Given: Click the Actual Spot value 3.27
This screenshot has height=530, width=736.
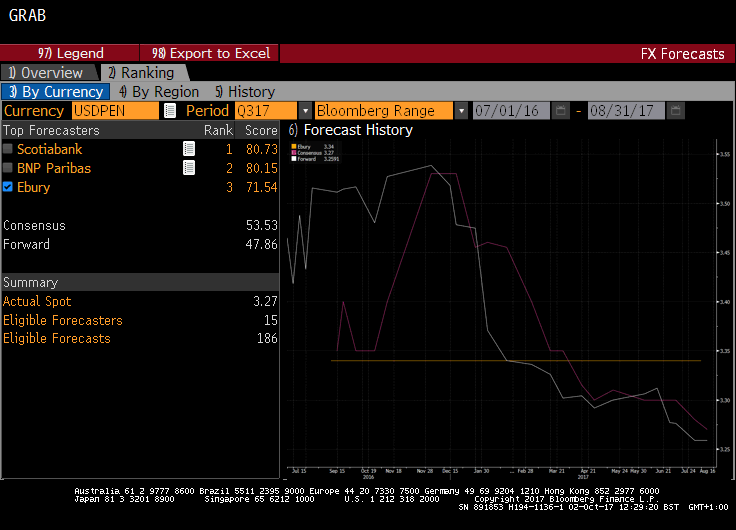Looking at the screenshot, I should point(265,301).
